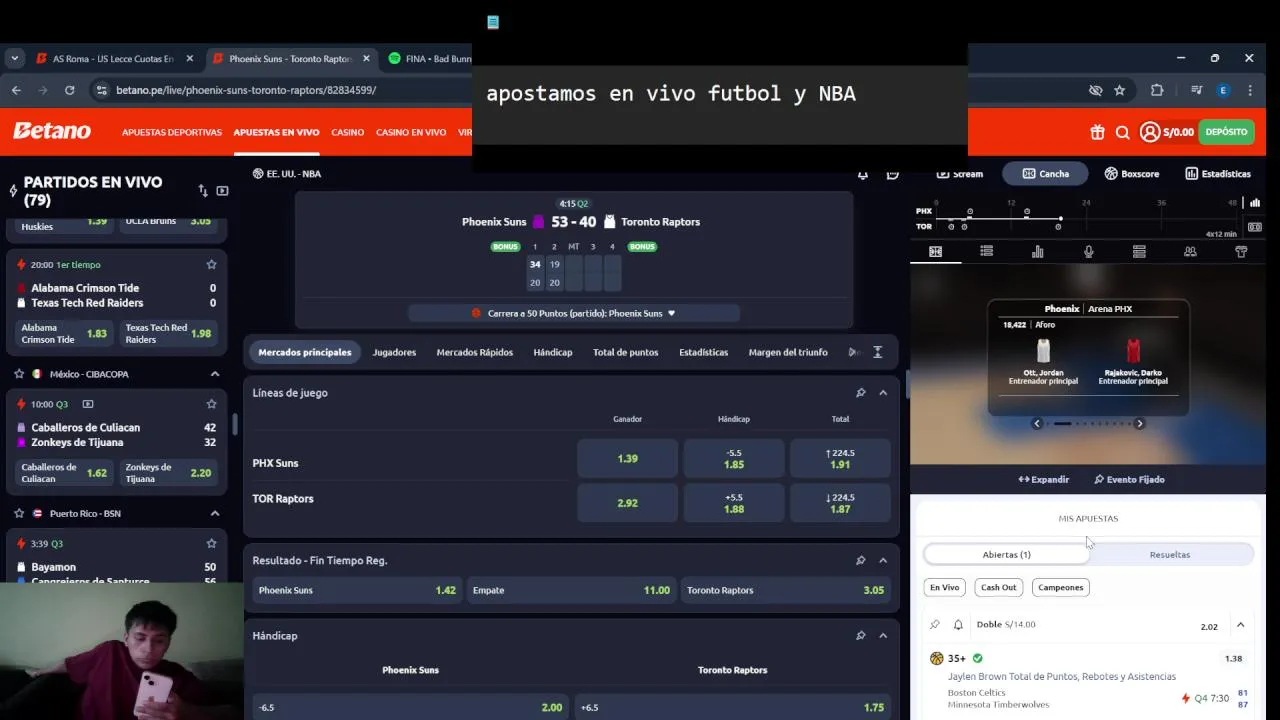Toggle the Campeones bets filter
The width and height of the screenshot is (1280, 720).
pyautogui.click(x=1060, y=588)
